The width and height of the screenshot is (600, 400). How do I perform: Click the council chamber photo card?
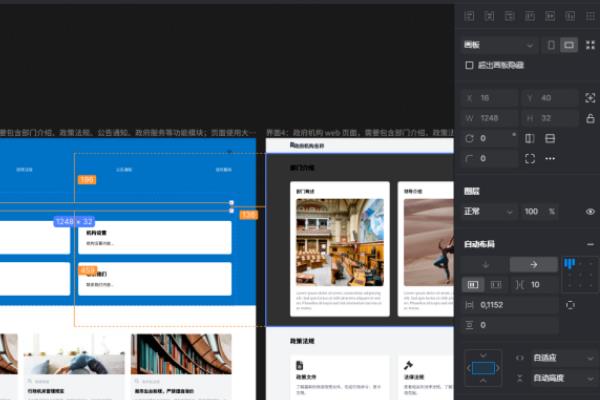tap(340, 242)
